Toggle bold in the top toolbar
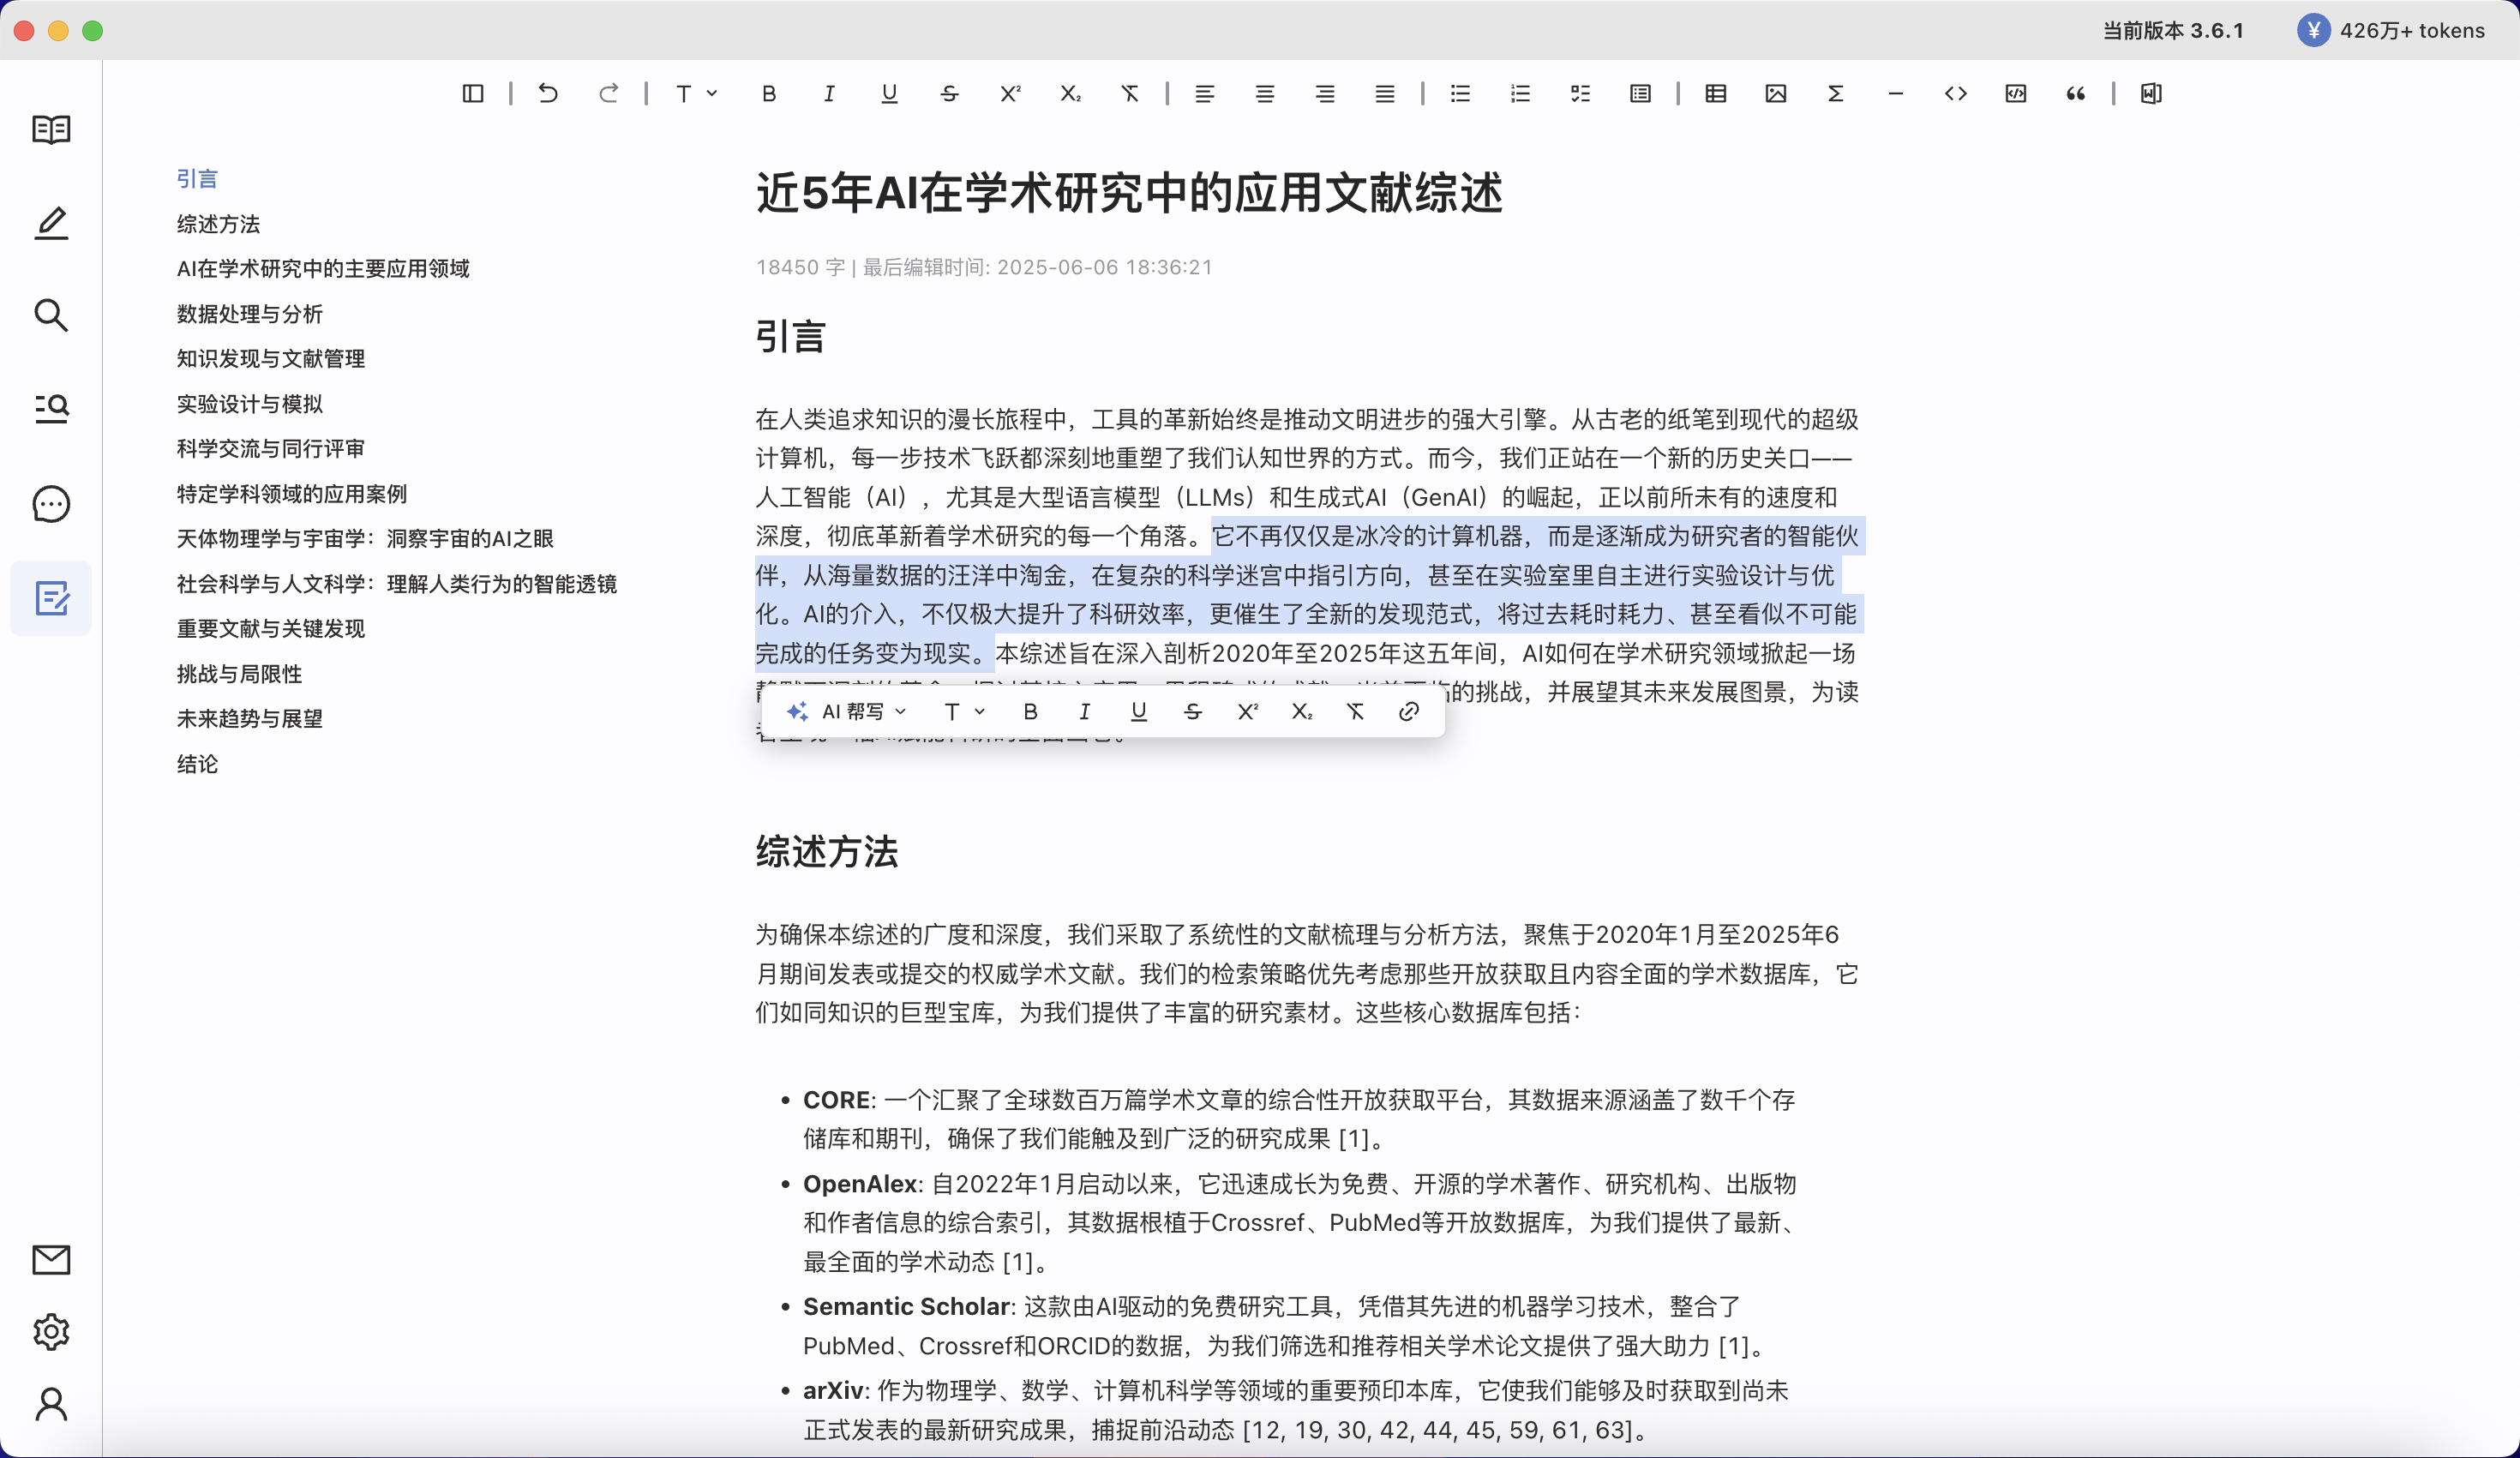Image resolution: width=2520 pixels, height=1458 pixels. coord(768,93)
